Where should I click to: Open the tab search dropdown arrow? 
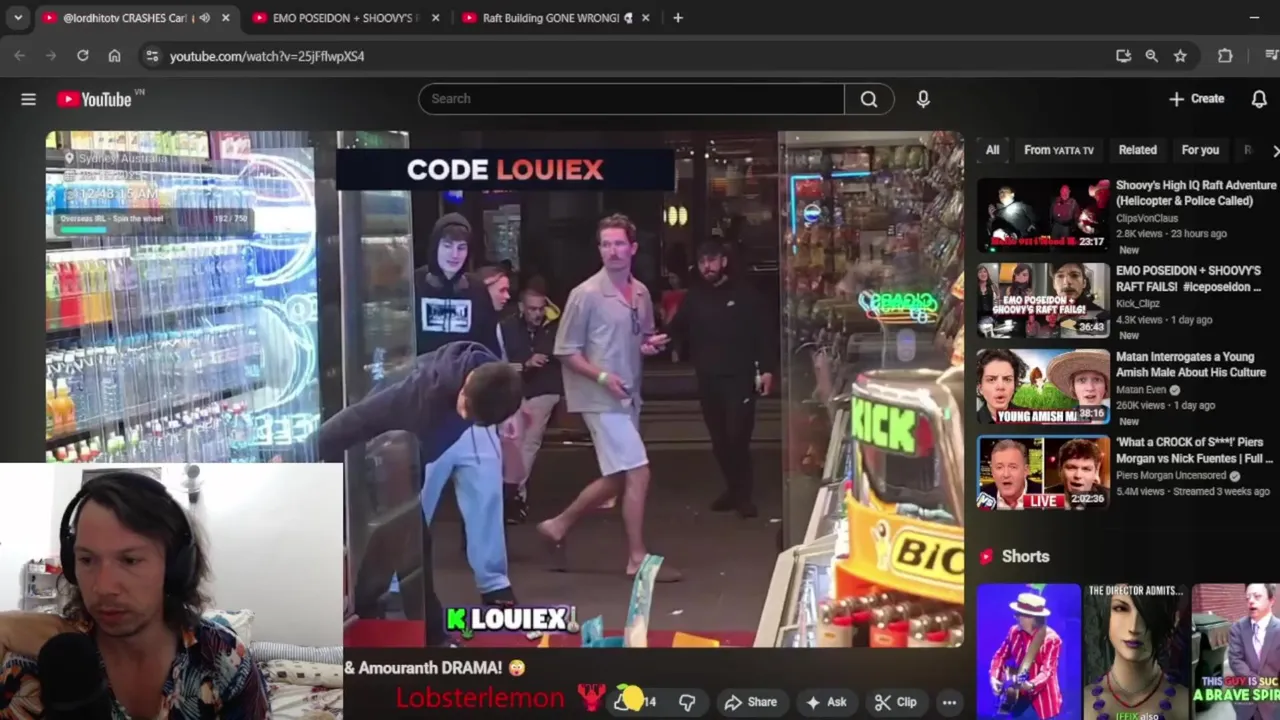coord(18,18)
